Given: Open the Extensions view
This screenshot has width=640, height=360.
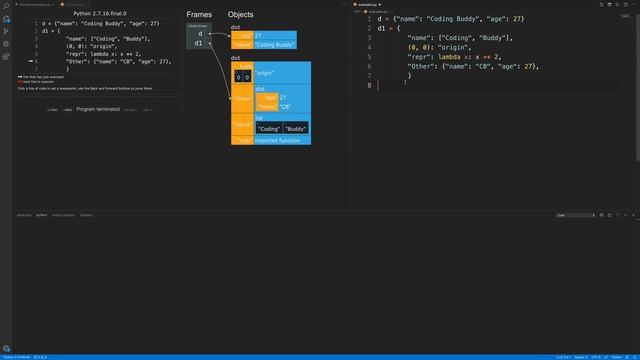Looking at the screenshot, I should pos(6,56).
